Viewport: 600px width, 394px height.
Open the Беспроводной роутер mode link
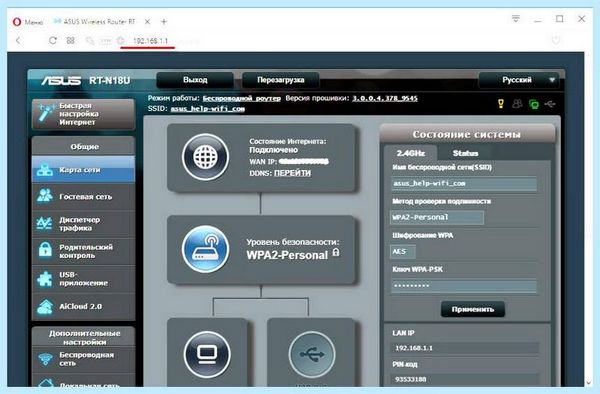(241, 98)
